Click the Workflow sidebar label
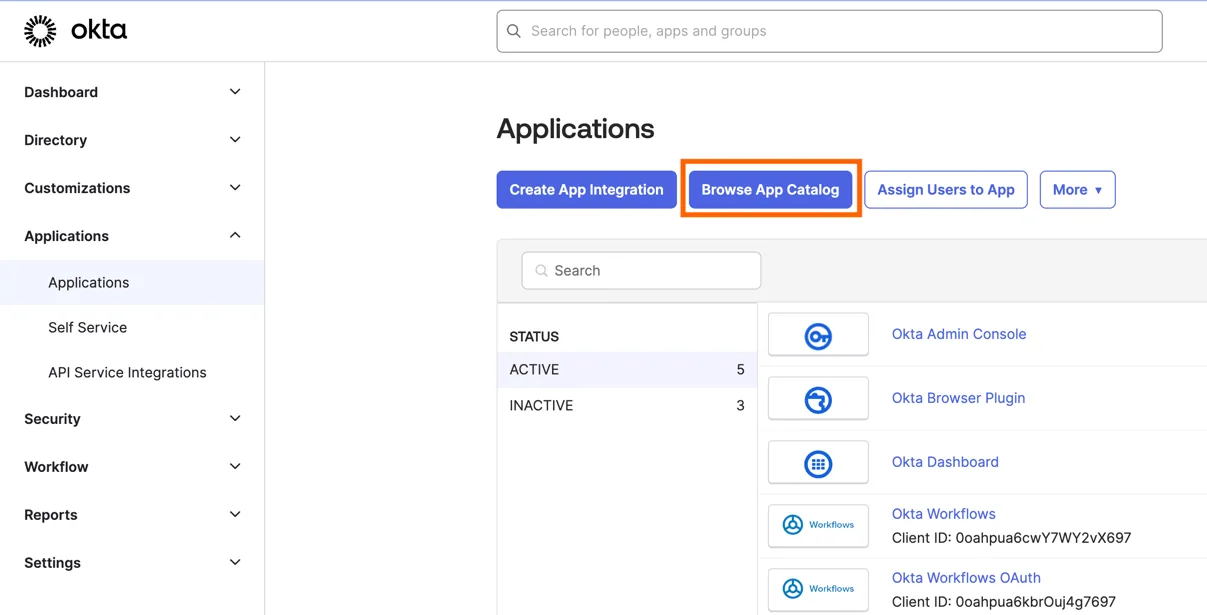The height and width of the screenshot is (615, 1207). coord(56,467)
